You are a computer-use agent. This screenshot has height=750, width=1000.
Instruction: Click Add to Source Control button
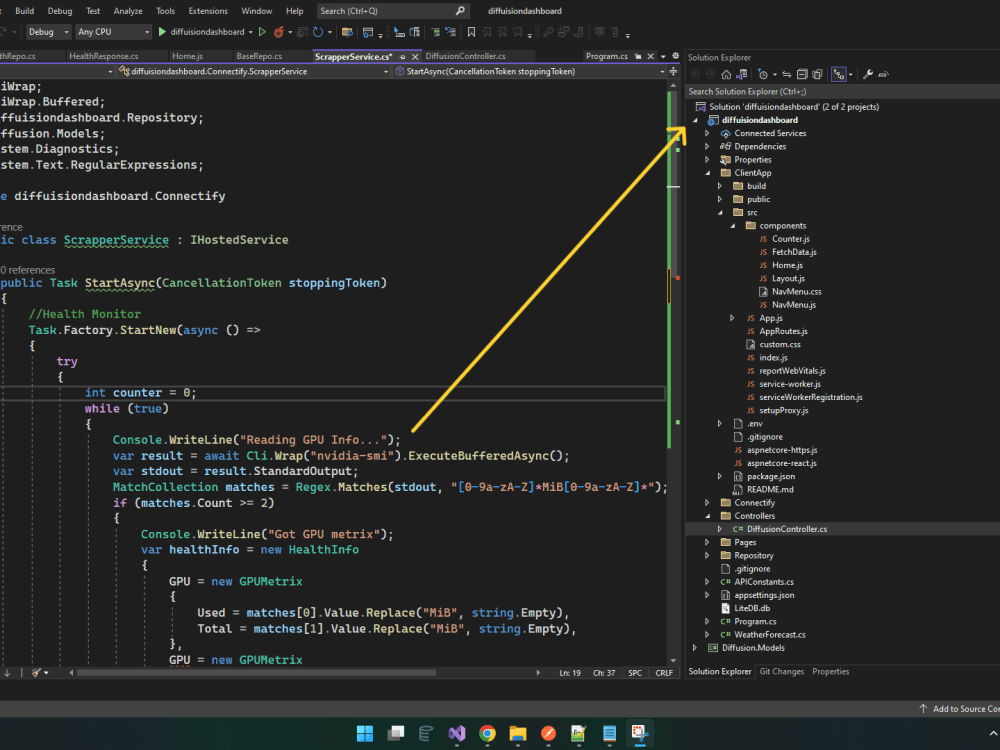[x=960, y=709]
